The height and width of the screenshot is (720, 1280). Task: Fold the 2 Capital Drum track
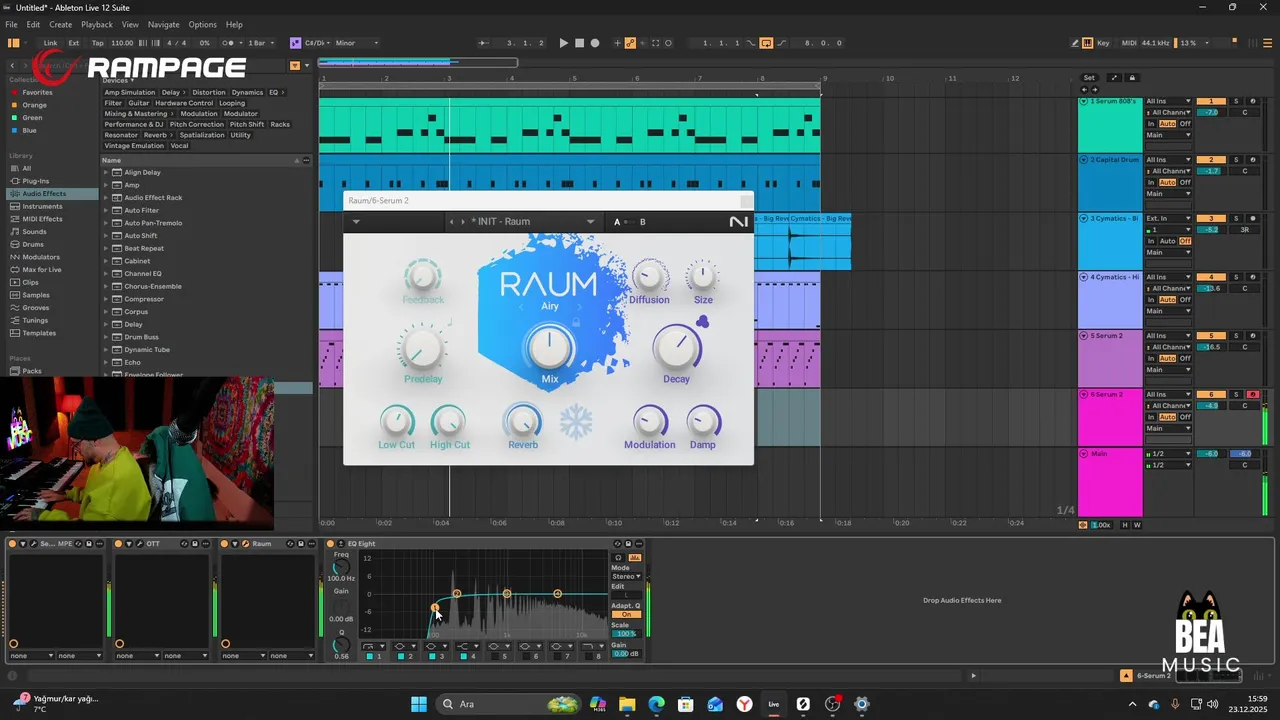(1083, 159)
